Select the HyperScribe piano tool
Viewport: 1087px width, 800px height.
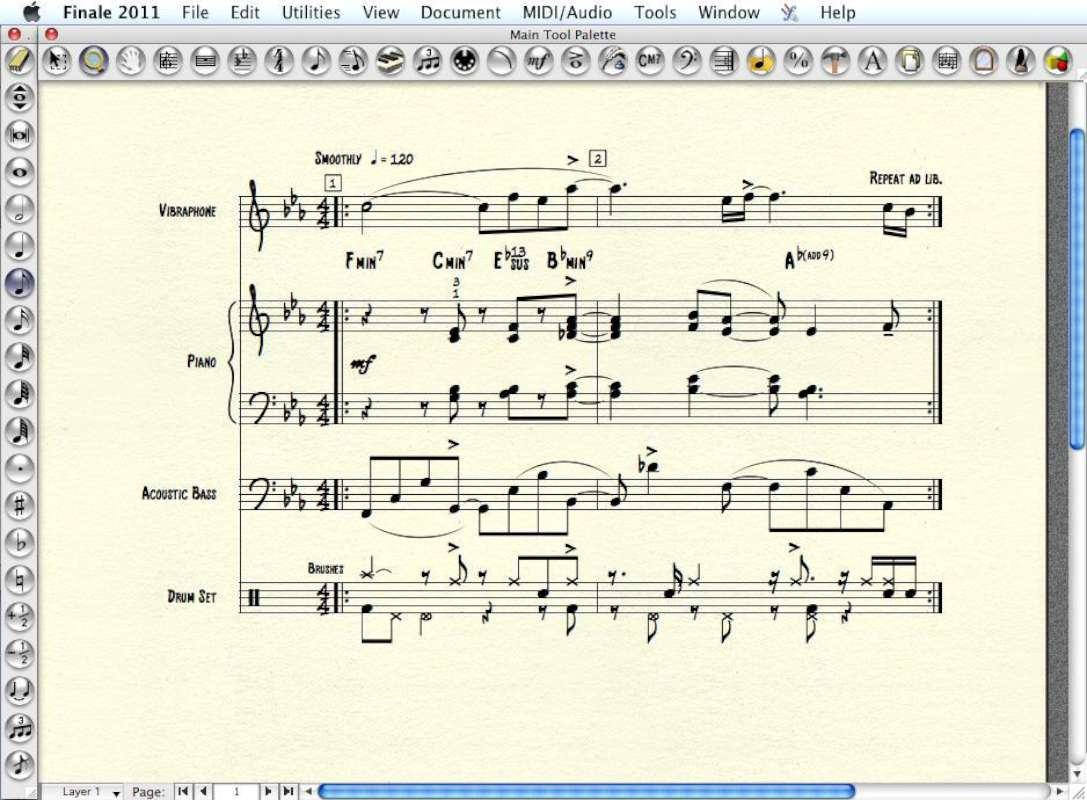(x=390, y=60)
